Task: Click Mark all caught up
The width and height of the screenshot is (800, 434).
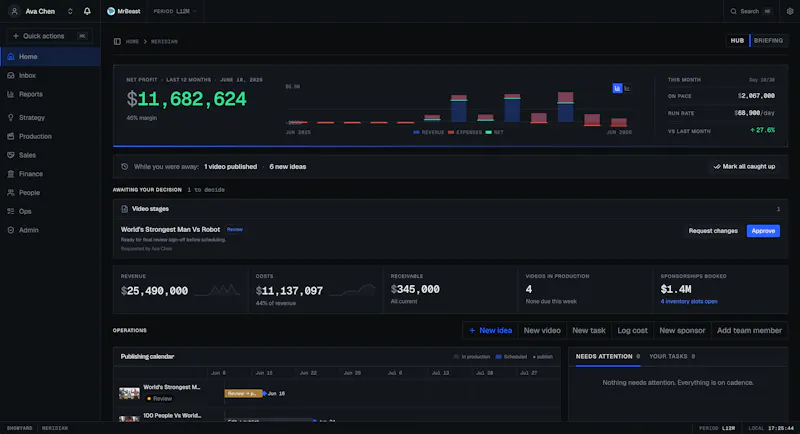Action: point(744,166)
